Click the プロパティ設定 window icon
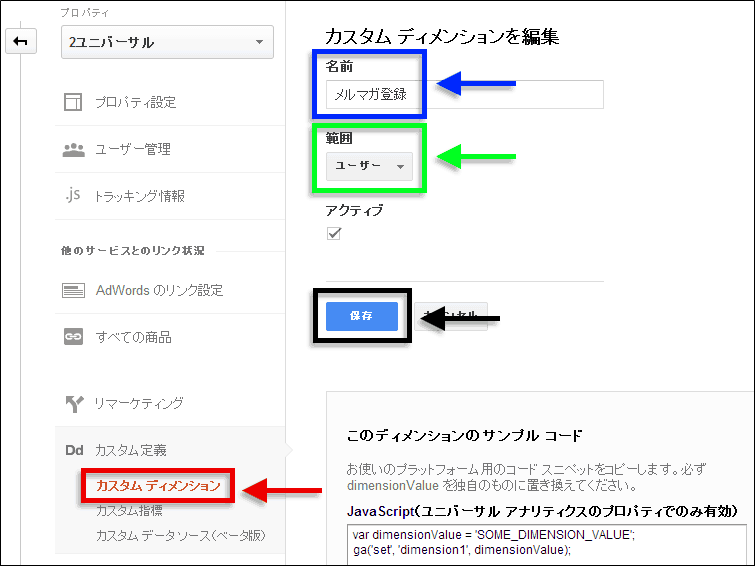The width and height of the screenshot is (755, 566). [x=73, y=102]
